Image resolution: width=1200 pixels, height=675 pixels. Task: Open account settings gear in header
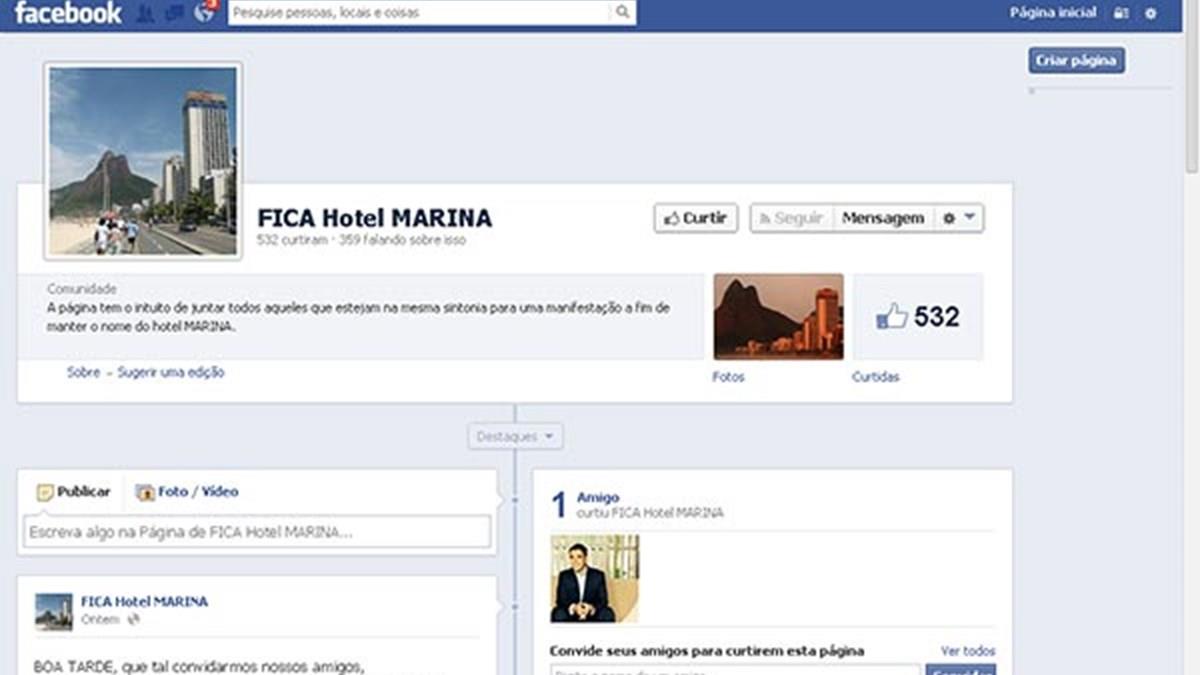point(1151,14)
